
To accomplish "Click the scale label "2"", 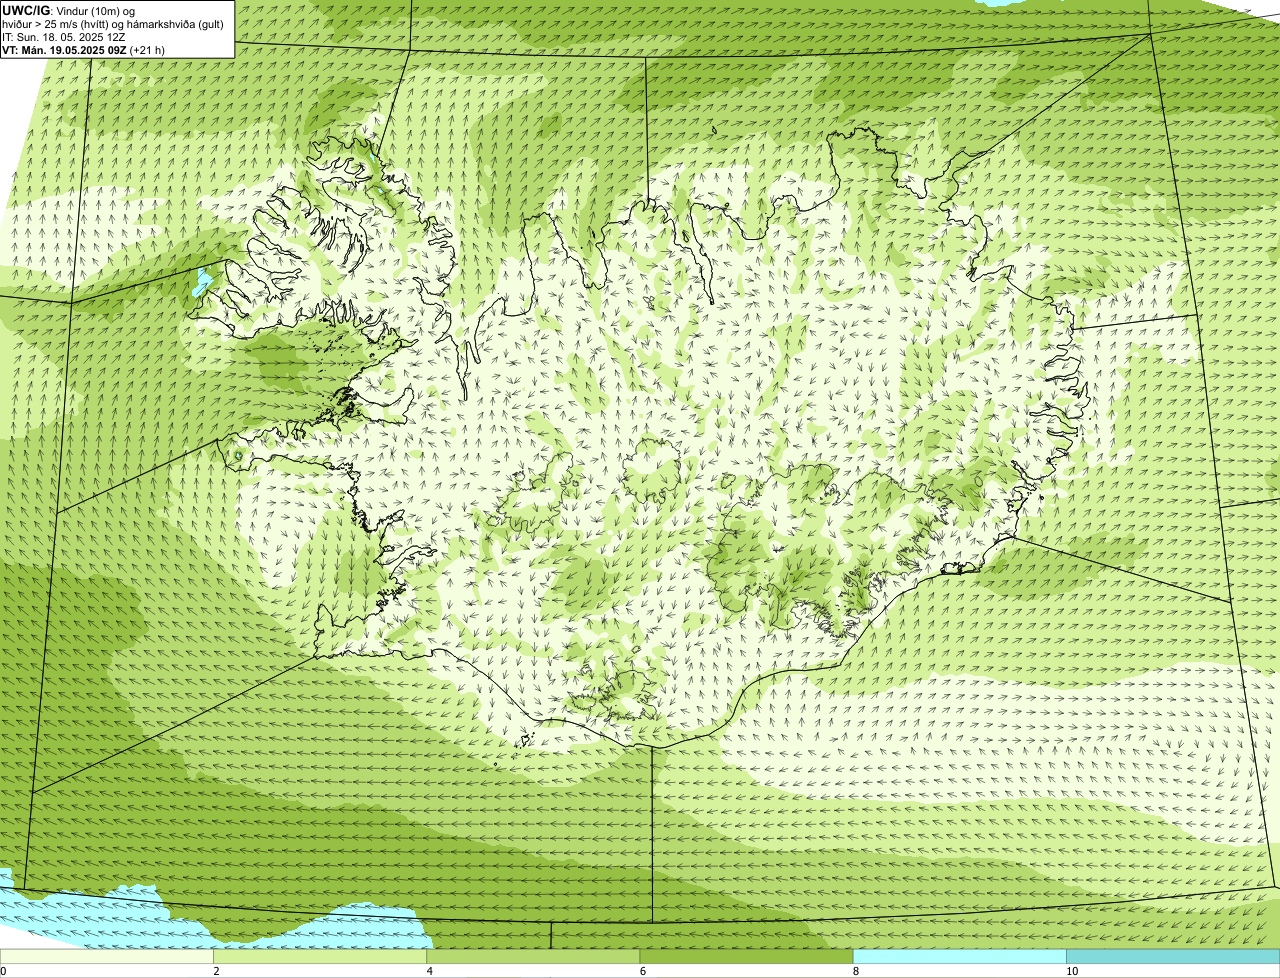I will tap(216, 971).
